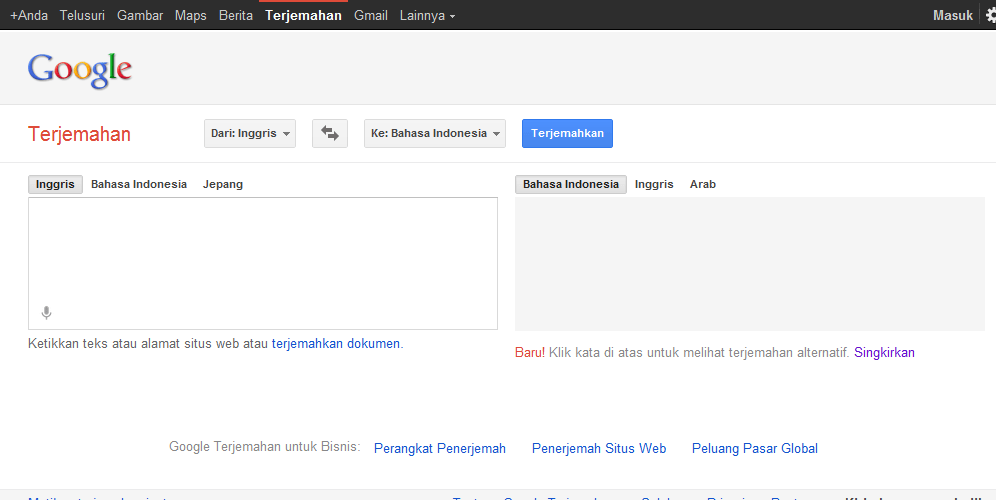Select Inggris target language tab
Screen dimensions: 996x500
click(x=654, y=184)
